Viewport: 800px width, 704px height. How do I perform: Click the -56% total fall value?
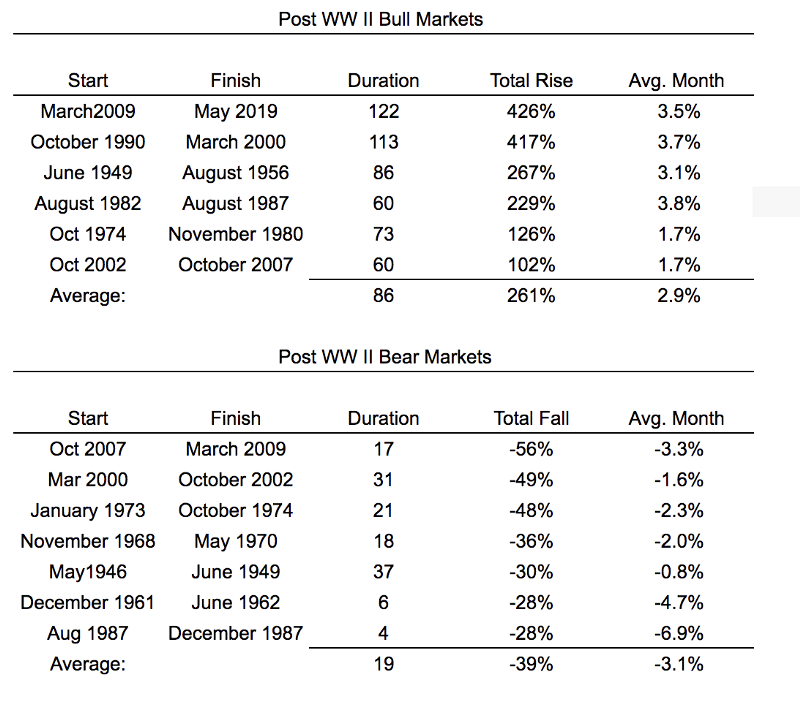coord(531,449)
